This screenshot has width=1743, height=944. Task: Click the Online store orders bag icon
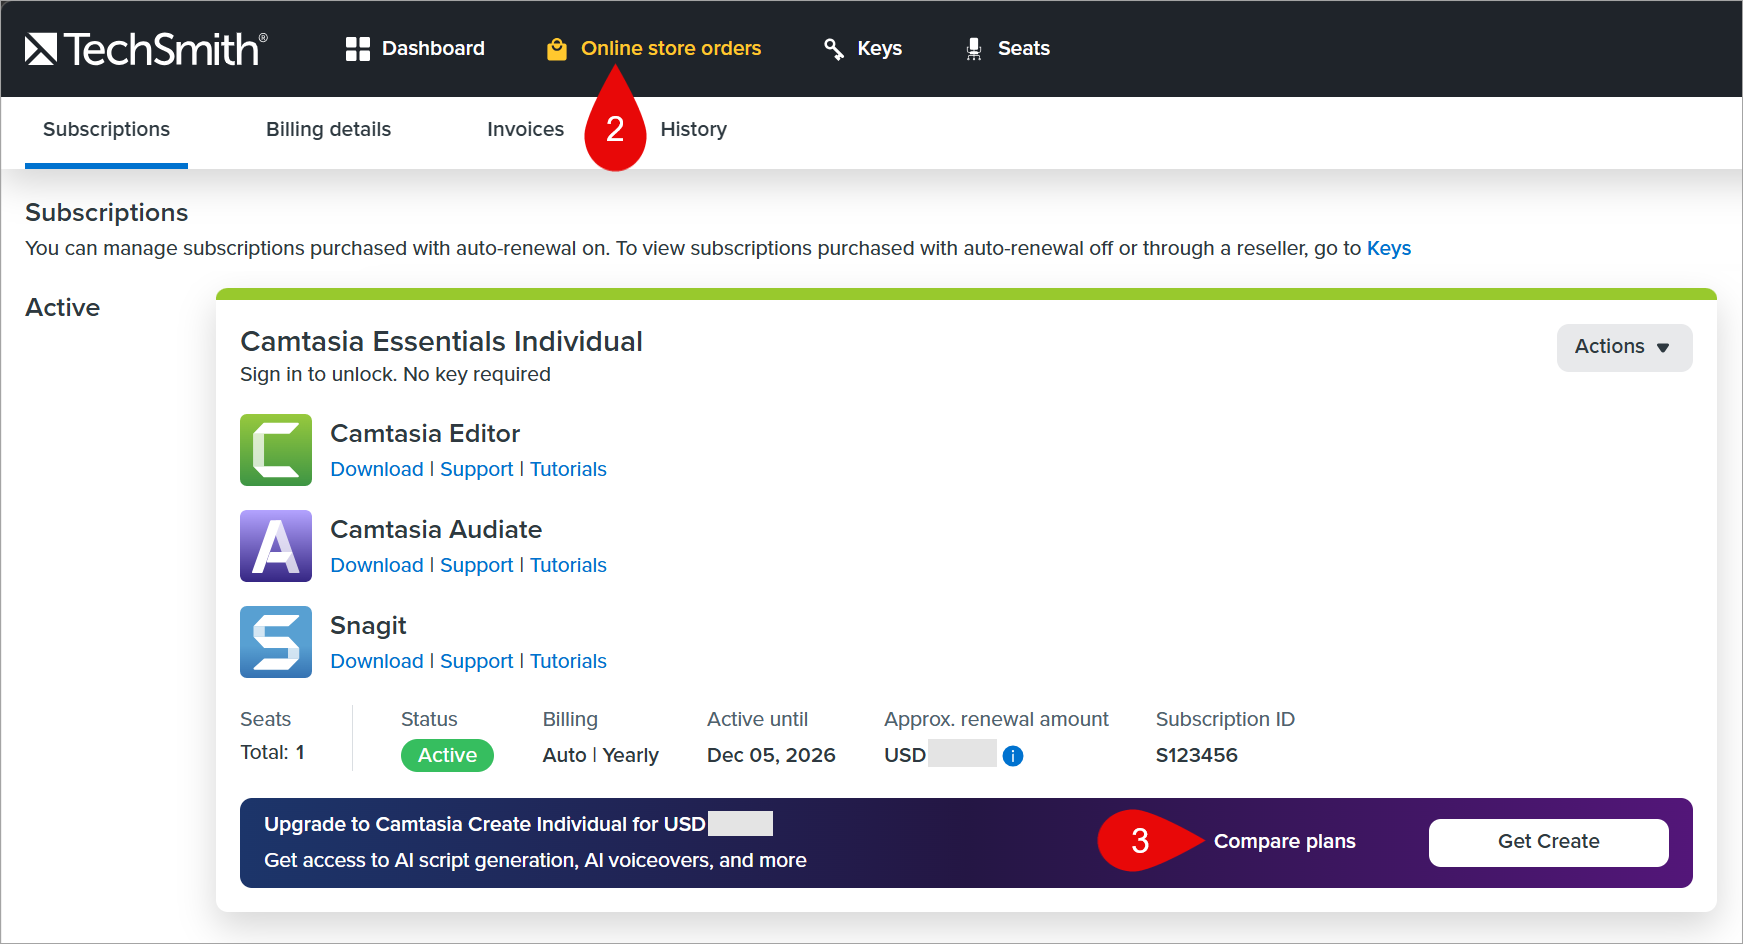[x=557, y=49]
